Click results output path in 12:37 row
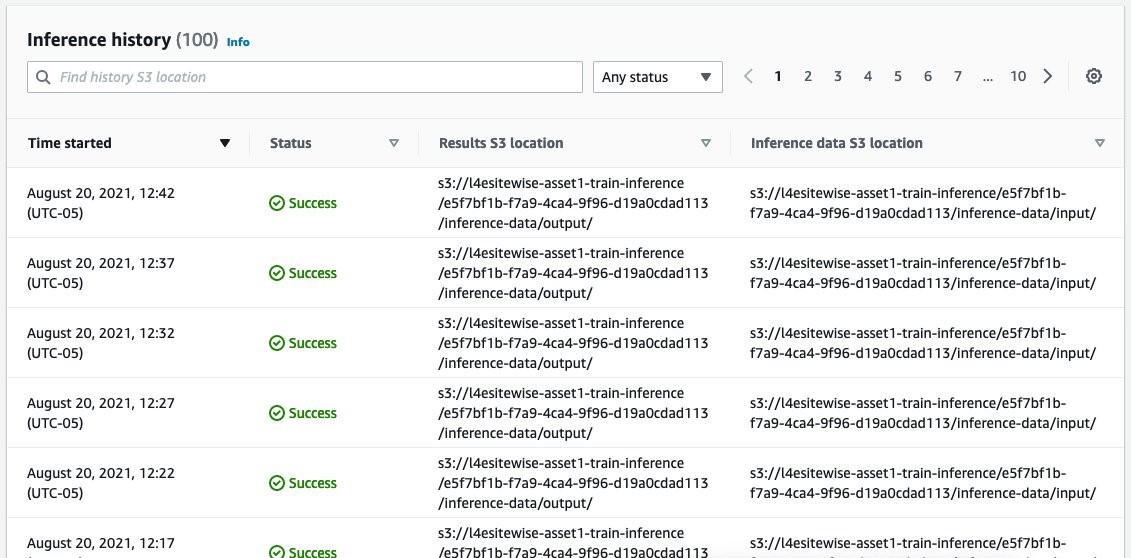Viewport: 1131px width, 558px height. (573, 273)
